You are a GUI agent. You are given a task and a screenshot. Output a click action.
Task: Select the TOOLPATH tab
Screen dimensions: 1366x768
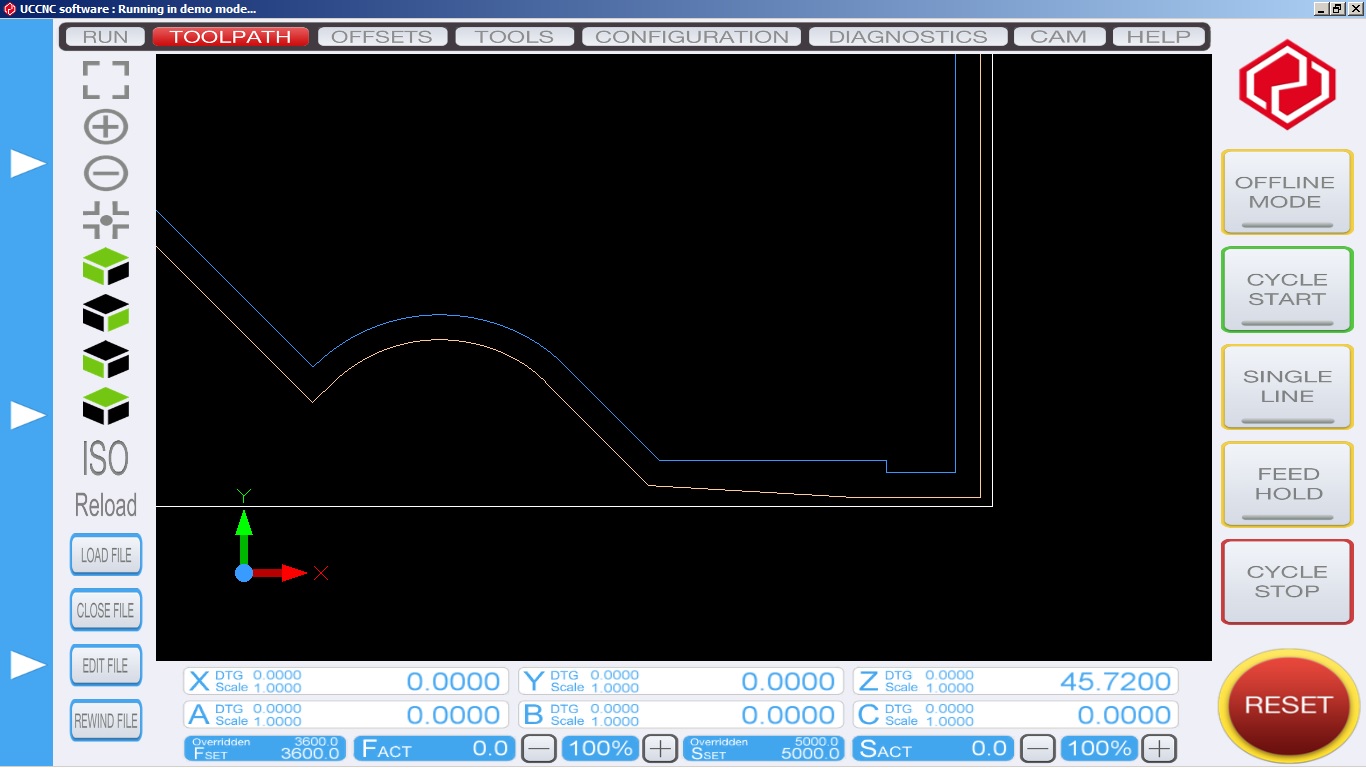pyautogui.click(x=231, y=37)
